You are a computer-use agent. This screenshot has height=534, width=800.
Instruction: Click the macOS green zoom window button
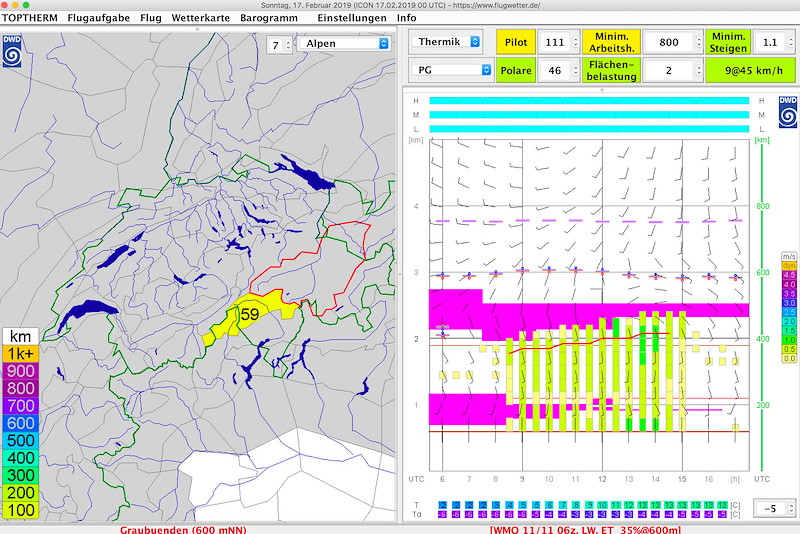click(26, 5)
